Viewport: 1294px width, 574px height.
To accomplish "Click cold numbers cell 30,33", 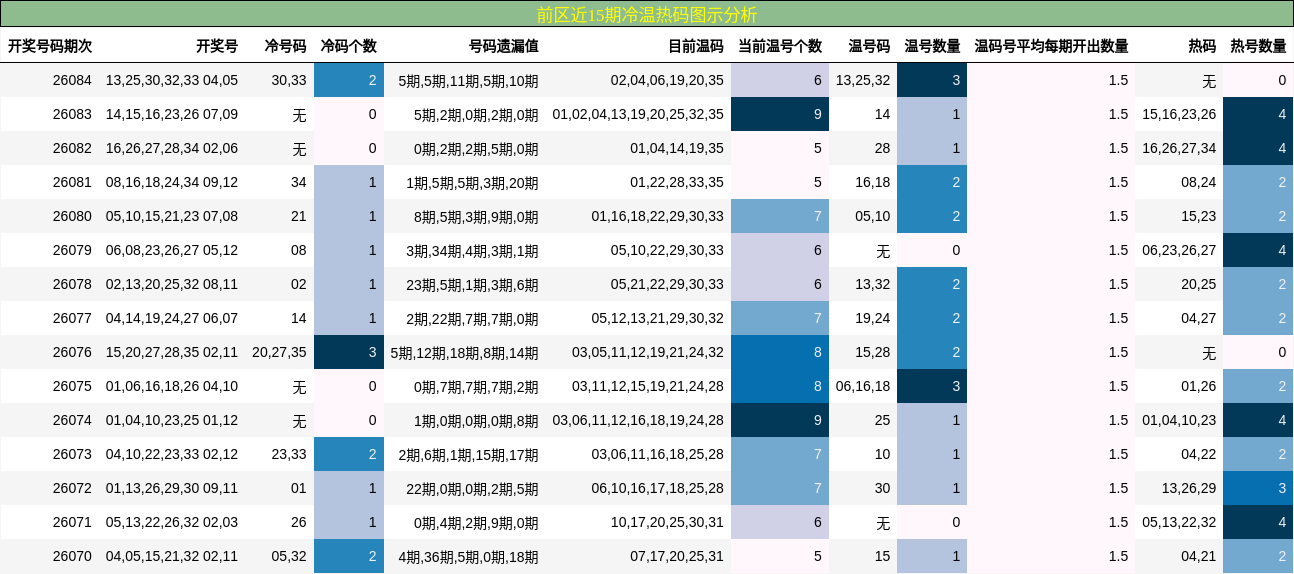I will pyautogui.click(x=289, y=80).
